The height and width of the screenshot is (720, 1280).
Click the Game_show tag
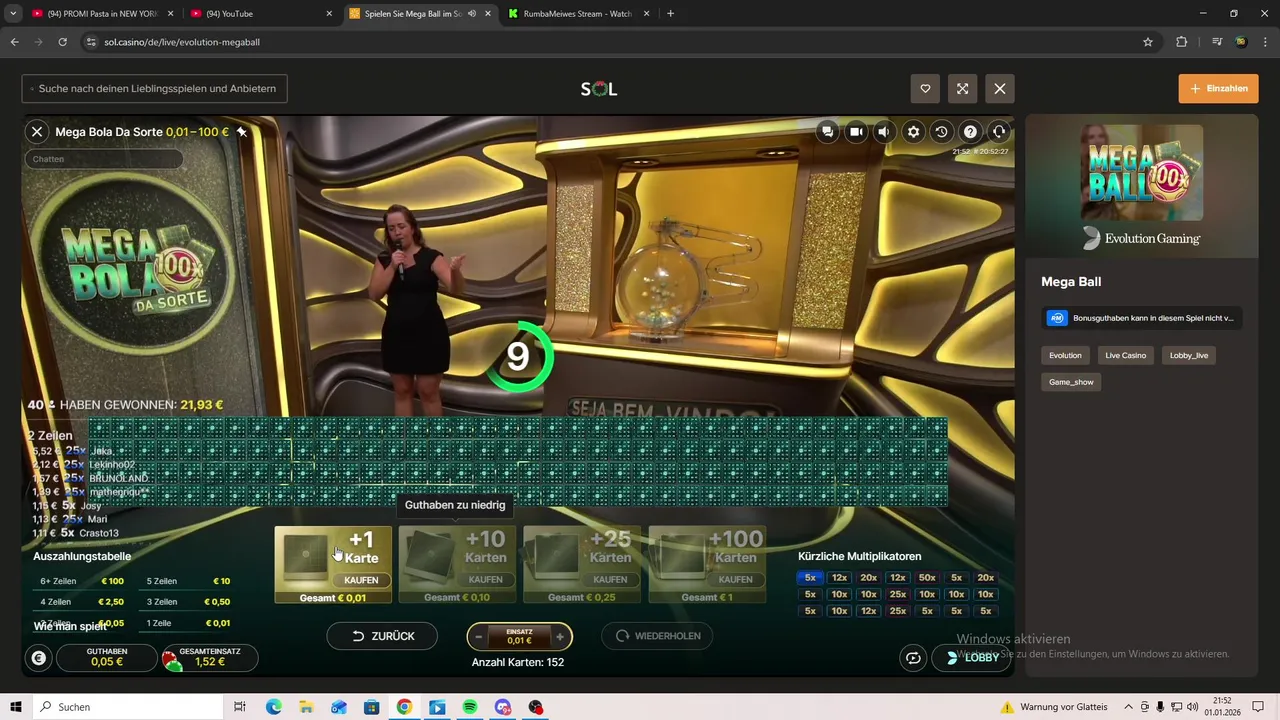tap(1071, 382)
